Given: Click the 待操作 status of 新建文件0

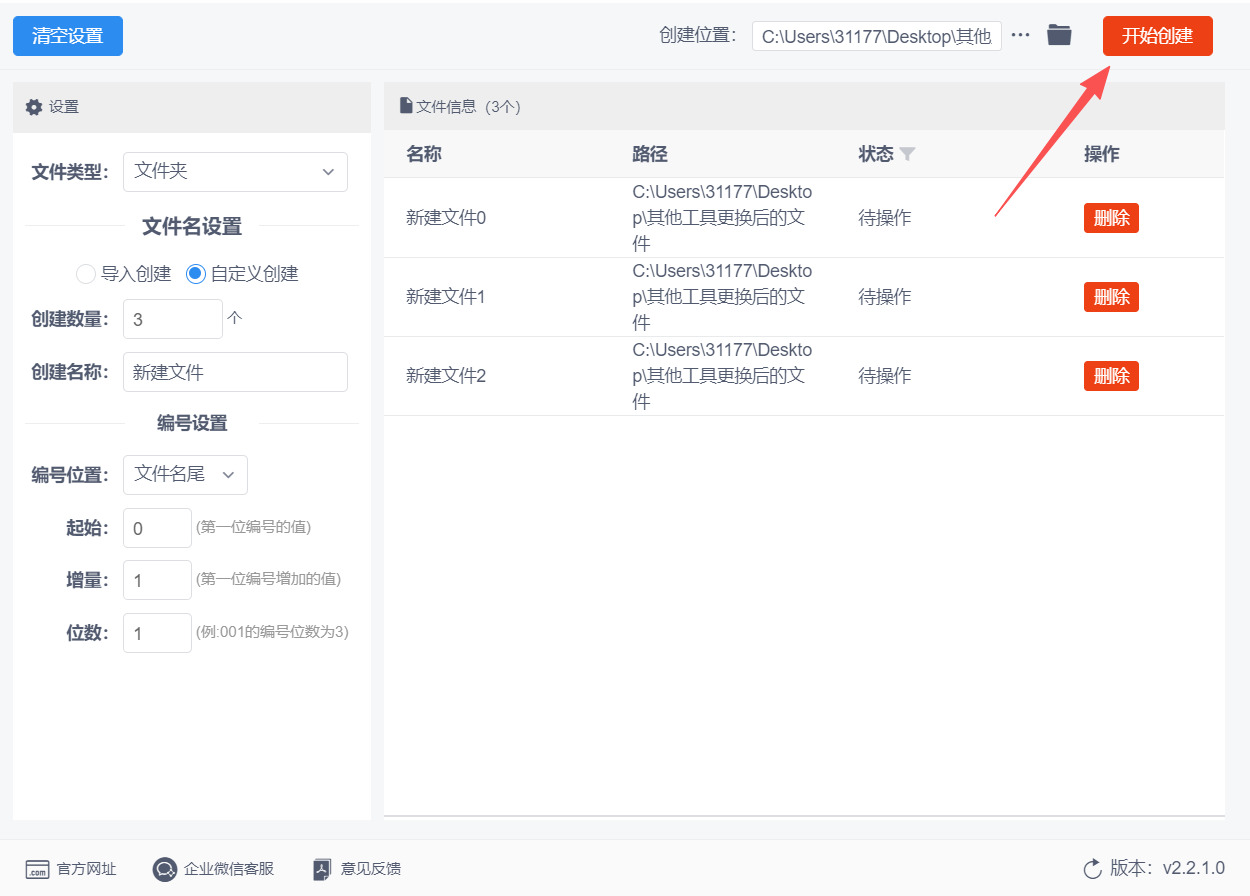Looking at the screenshot, I should click(885, 217).
